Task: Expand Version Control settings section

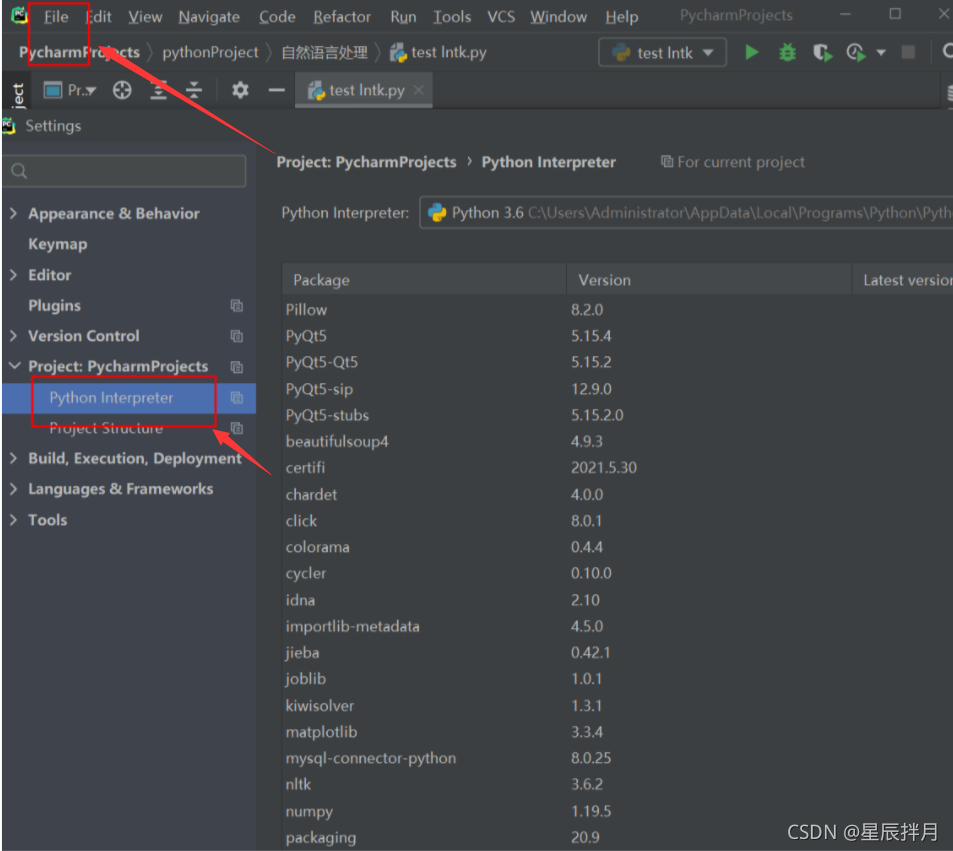Action: point(13,336)
